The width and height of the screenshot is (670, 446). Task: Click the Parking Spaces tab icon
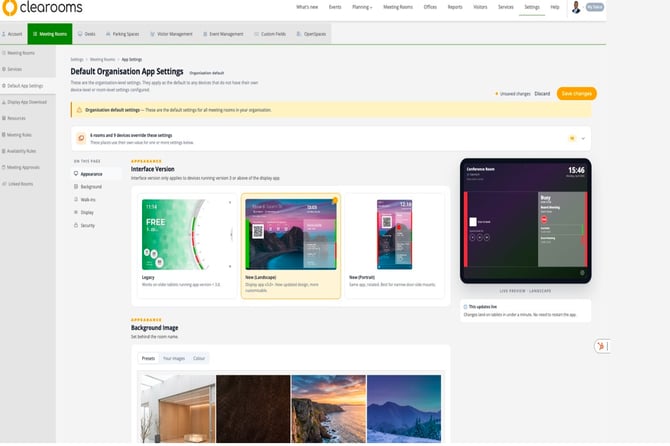pos(108,34)
